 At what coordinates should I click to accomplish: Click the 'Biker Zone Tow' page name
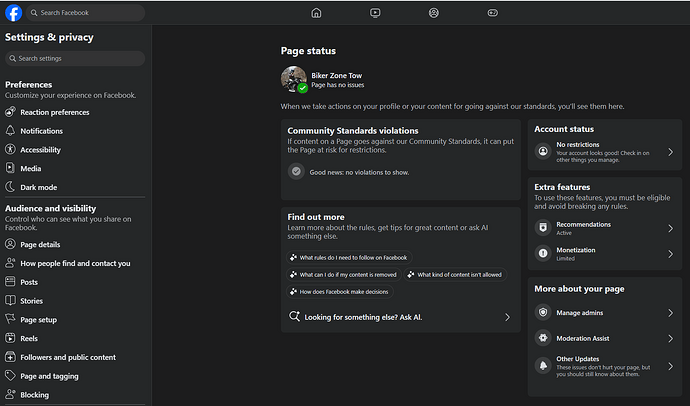click(337, 76)
